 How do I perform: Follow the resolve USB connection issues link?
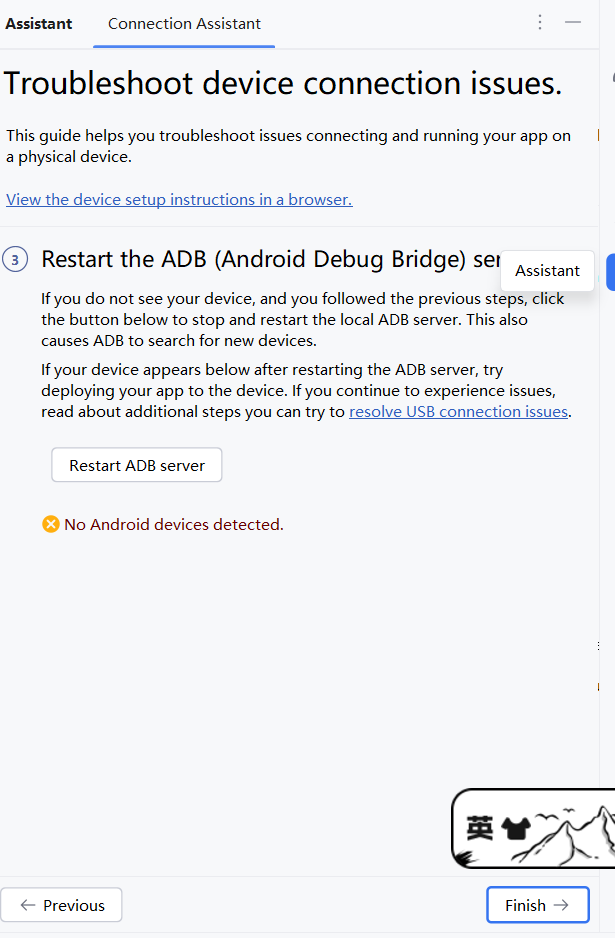458,411
